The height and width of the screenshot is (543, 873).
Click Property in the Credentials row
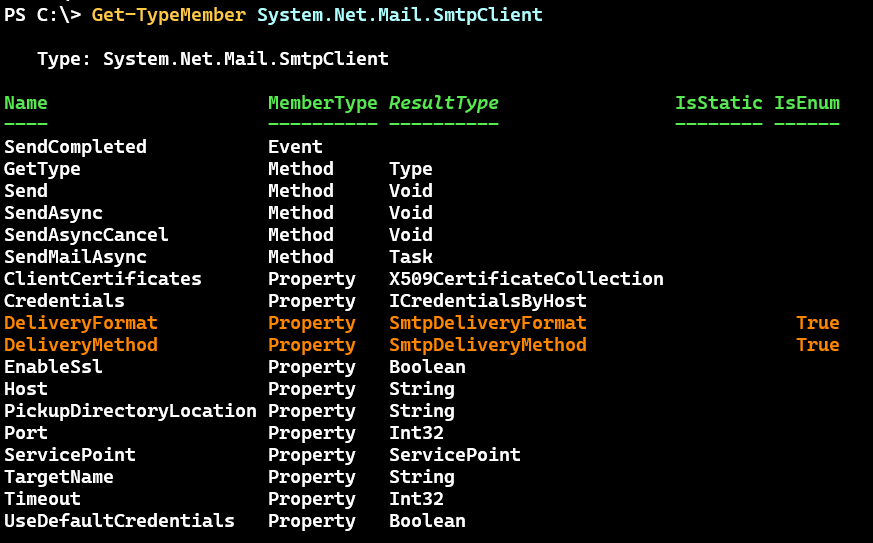coord(312,301)
